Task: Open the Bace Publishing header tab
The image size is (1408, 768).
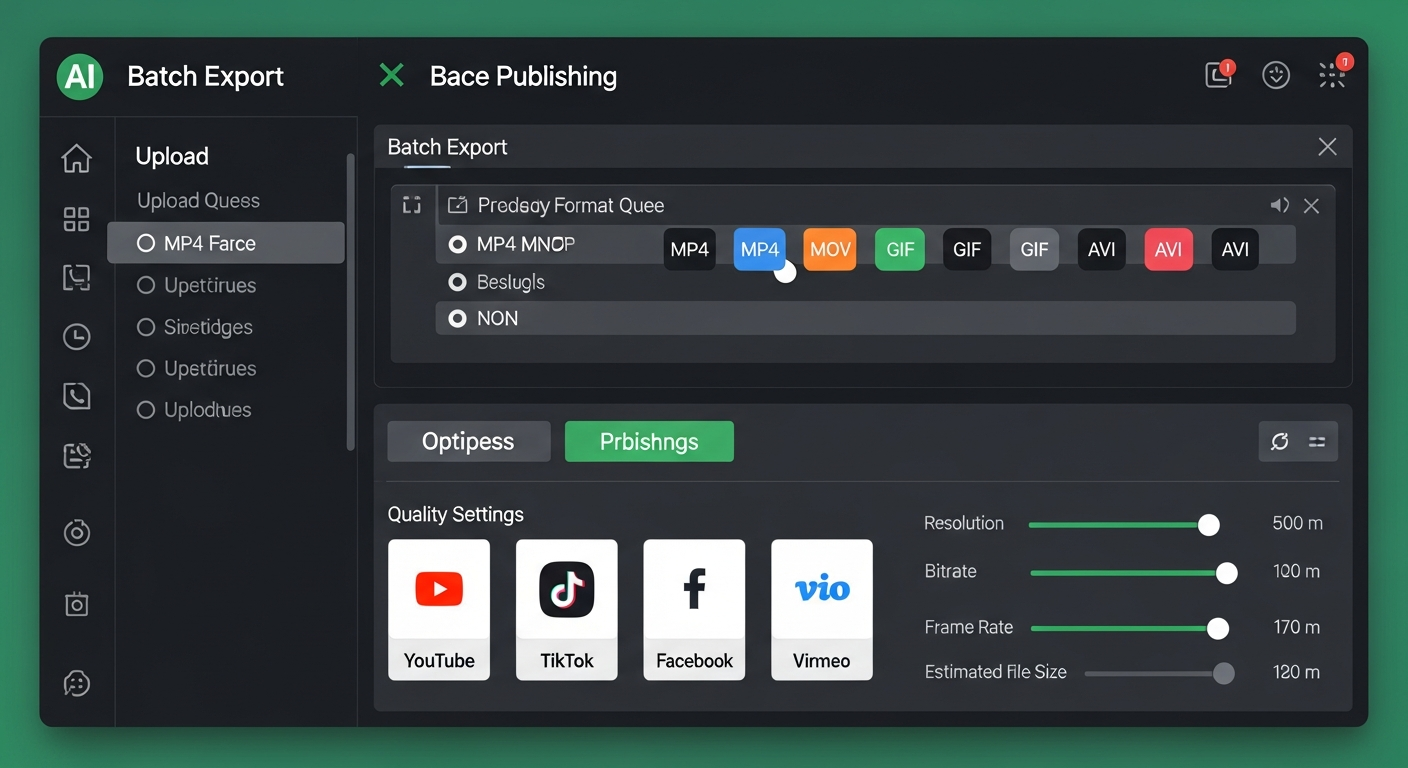Action: click(x=523, y=76)
